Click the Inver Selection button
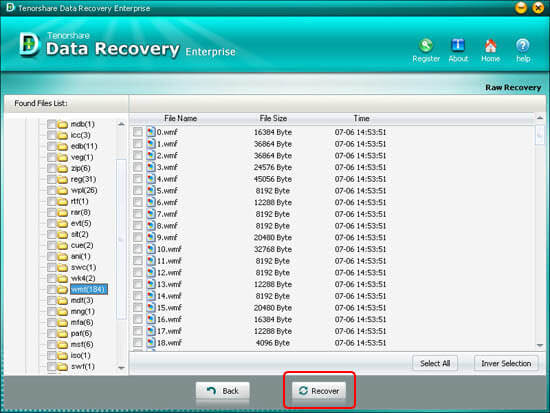This screenshot has height=413, width=550. pos(506,363)
